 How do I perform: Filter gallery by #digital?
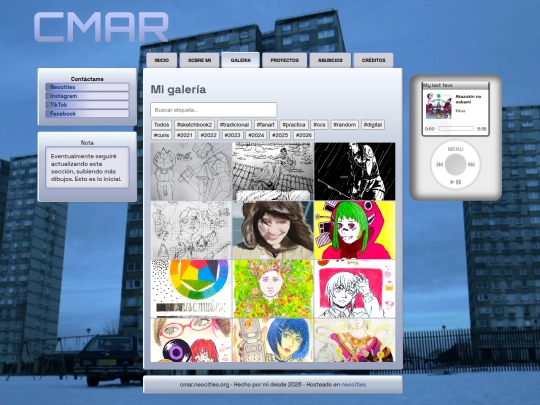coord(373,125)
